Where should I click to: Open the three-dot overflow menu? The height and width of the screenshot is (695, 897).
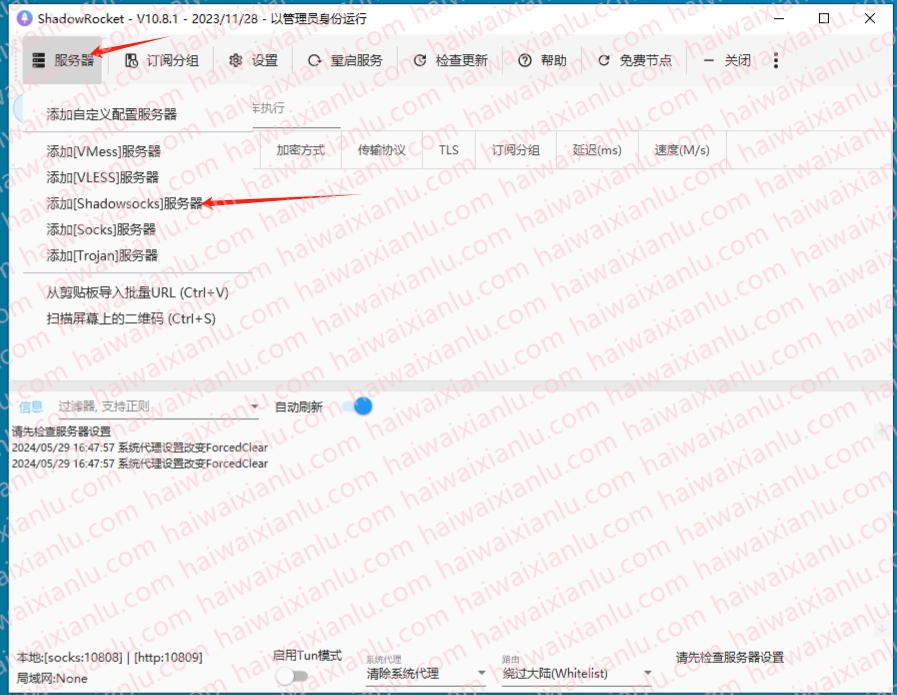776,60
